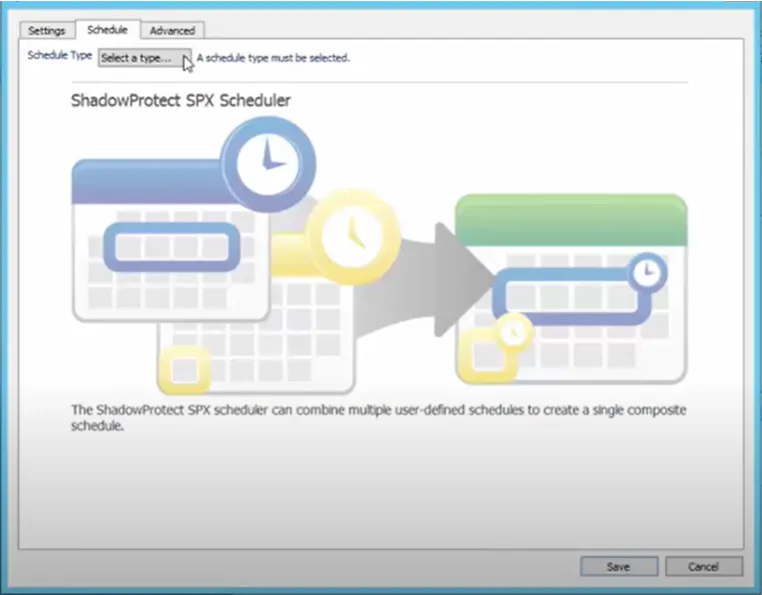Click the 'A schedule type must be selected' message

[273, 58]
